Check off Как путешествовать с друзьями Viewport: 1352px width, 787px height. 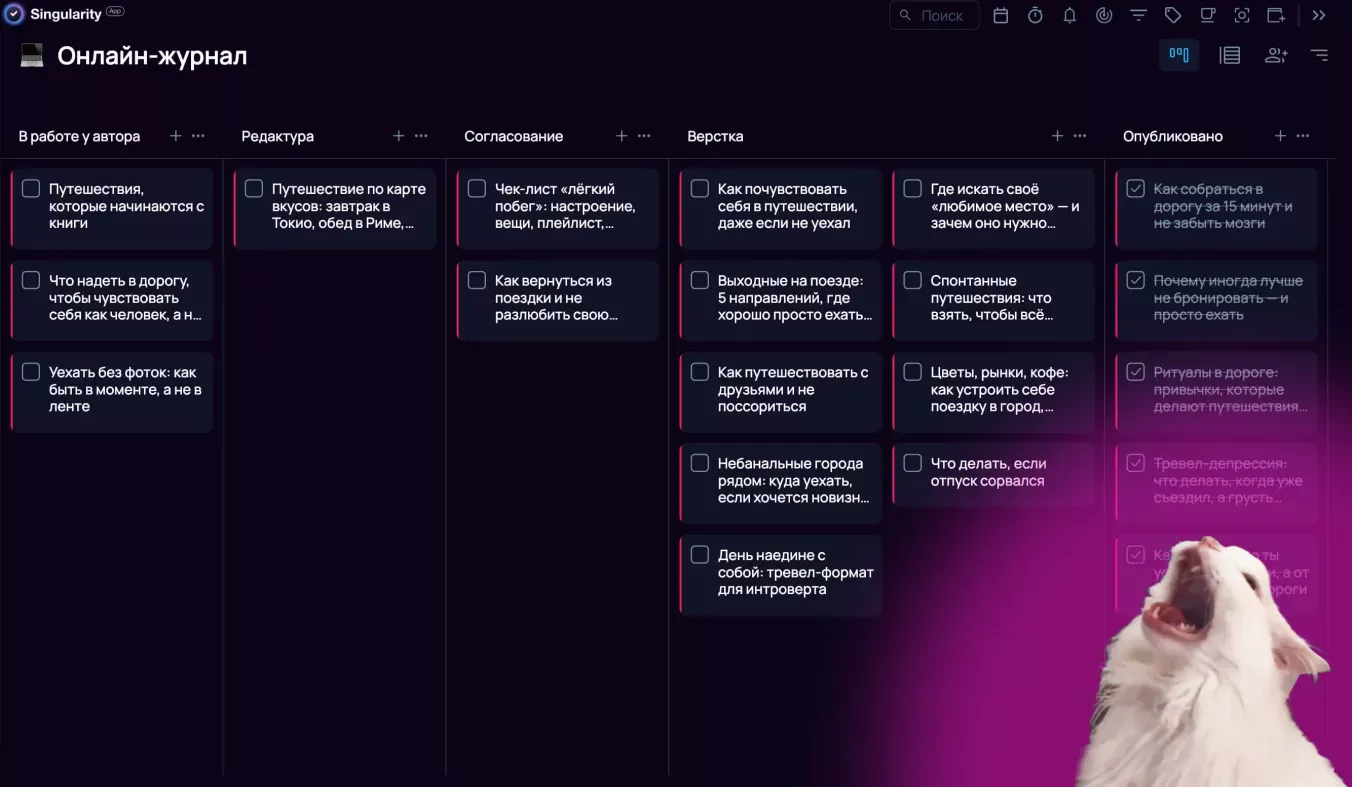700,372
